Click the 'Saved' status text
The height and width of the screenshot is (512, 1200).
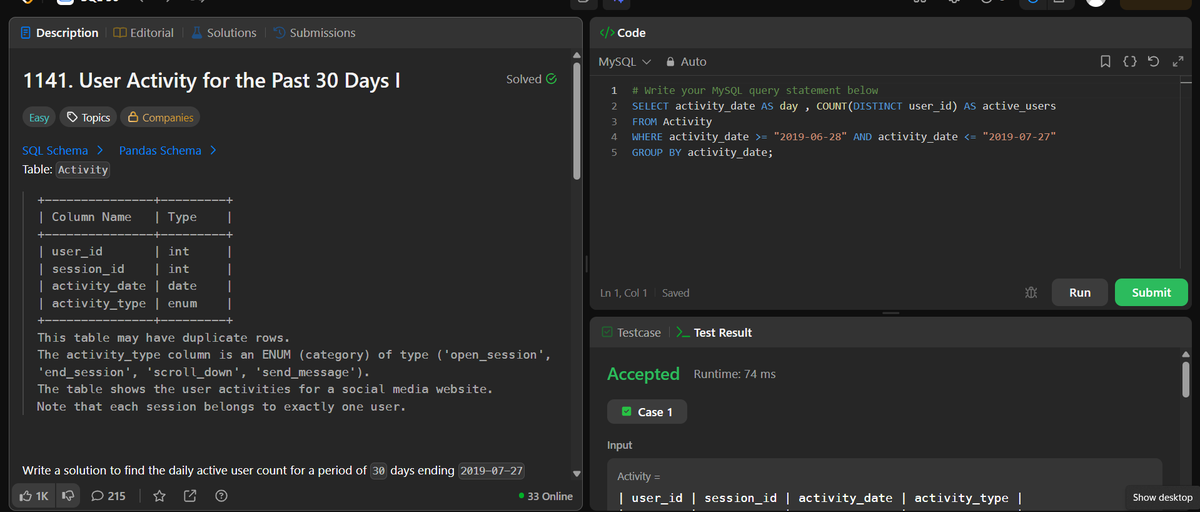click(x=675, y=293)
